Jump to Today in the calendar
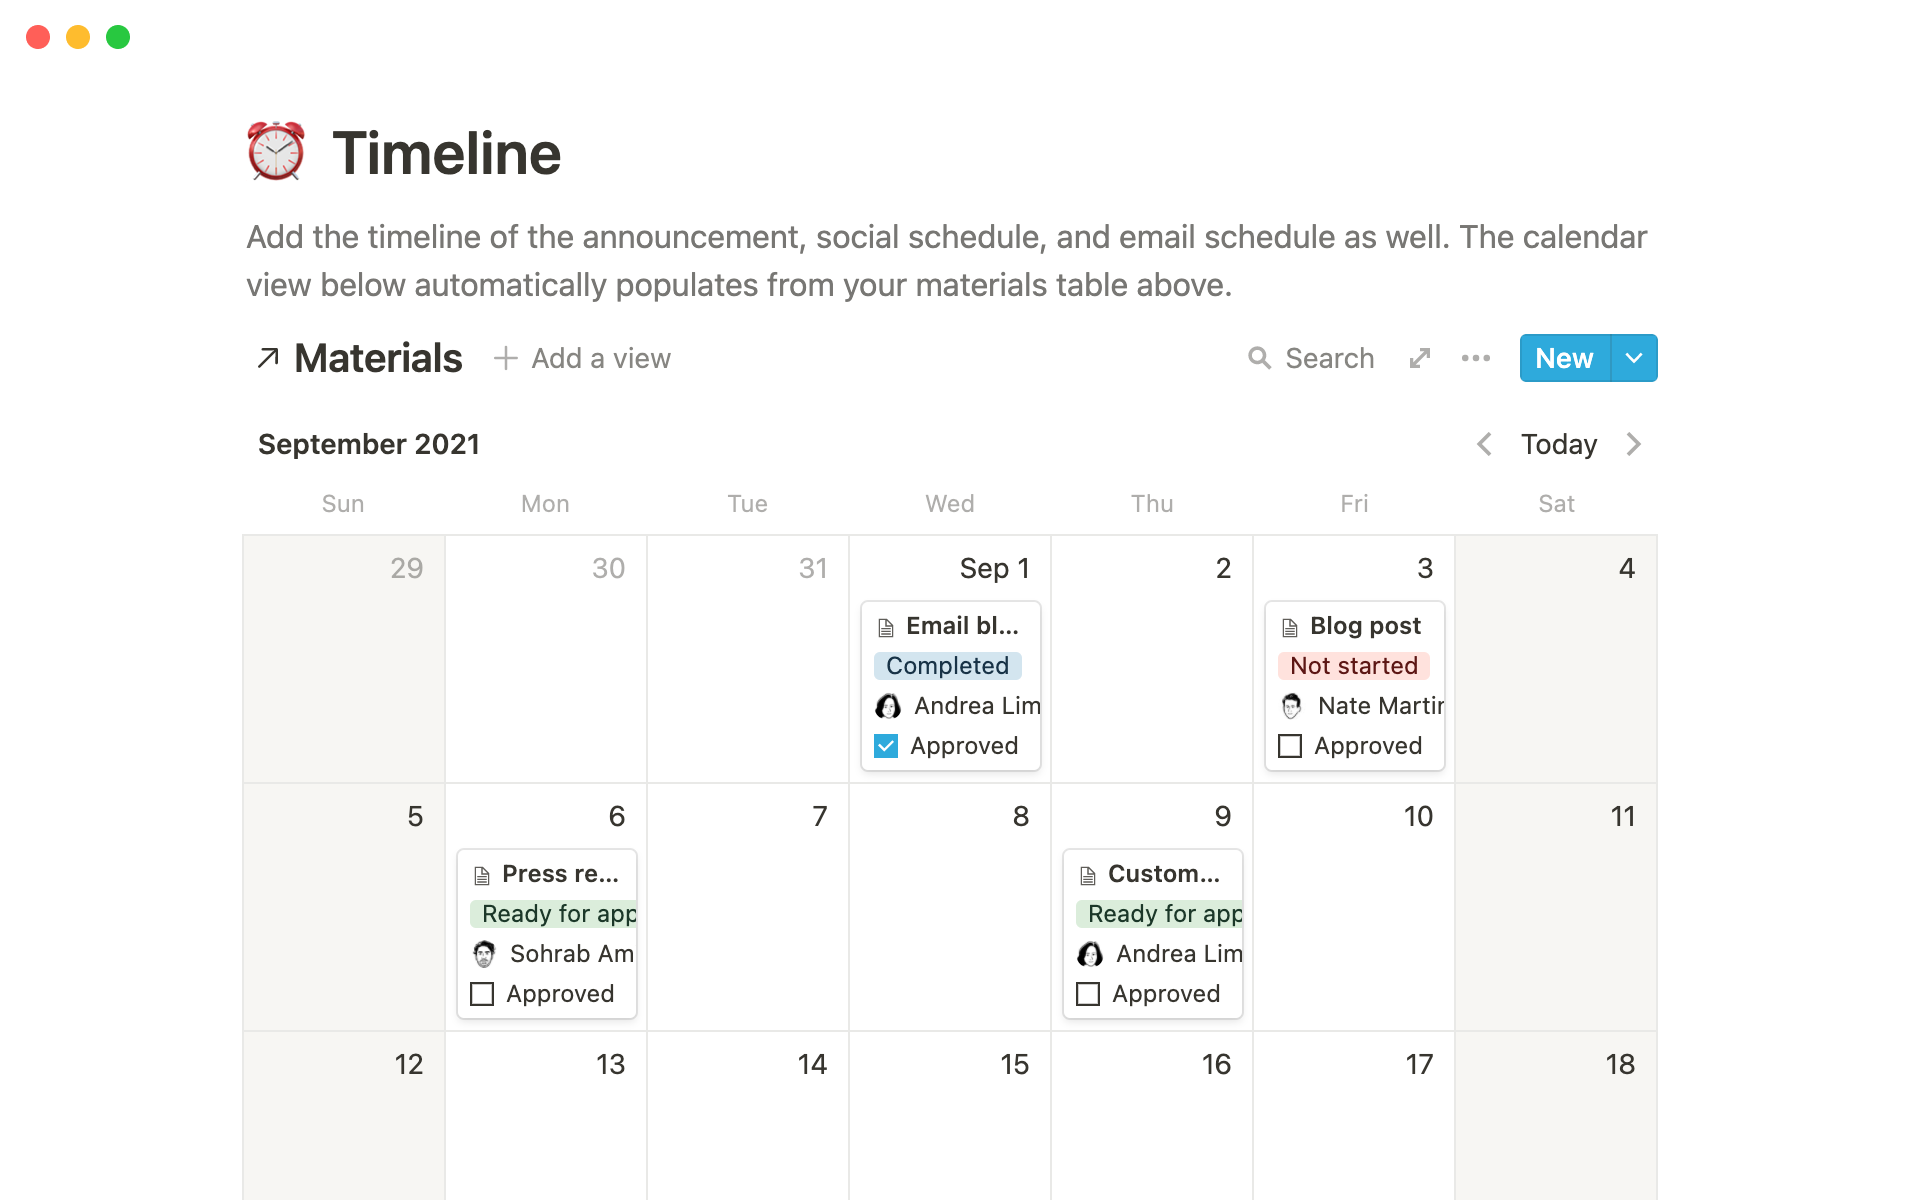The image size is (1920, 1200). 1558,444
